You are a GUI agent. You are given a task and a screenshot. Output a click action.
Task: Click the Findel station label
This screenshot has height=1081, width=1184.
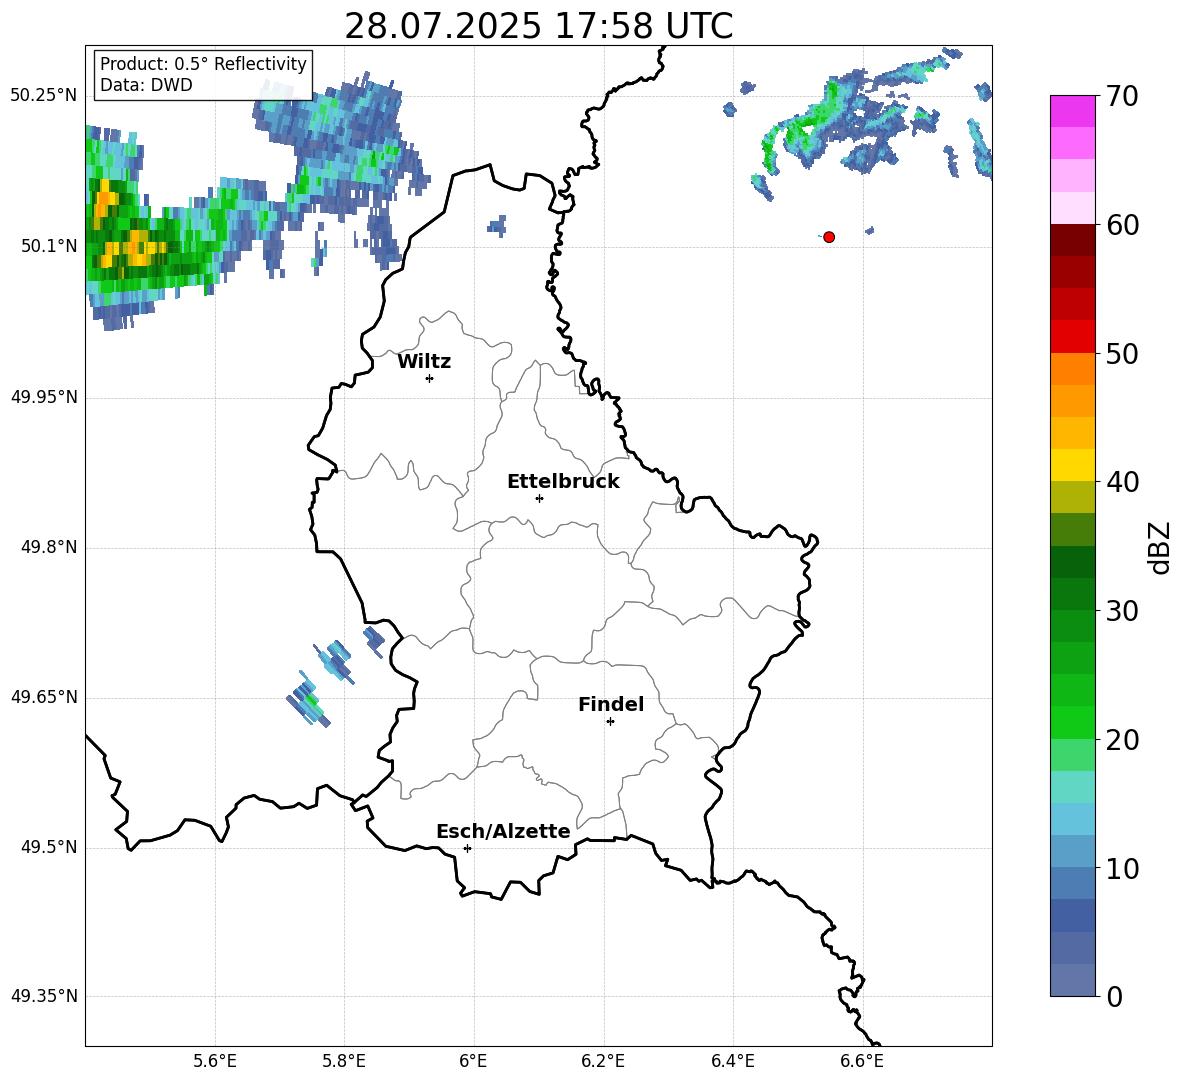coord(611,704)
